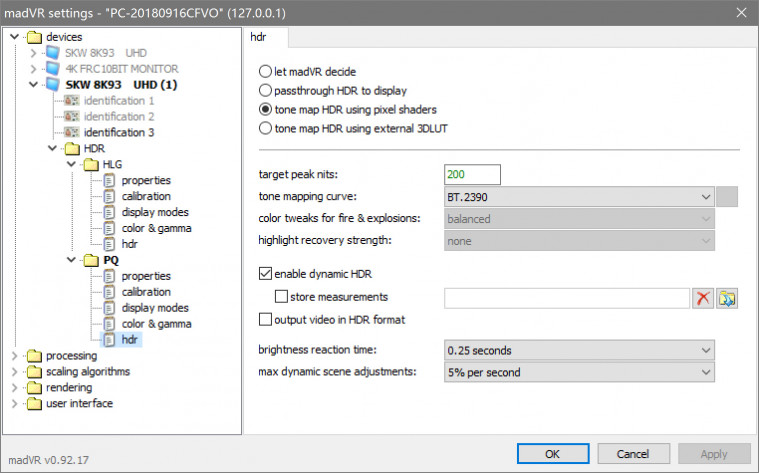
Task: Click gray swatch beside tone mapping curve
Action: tap(728, 196)
